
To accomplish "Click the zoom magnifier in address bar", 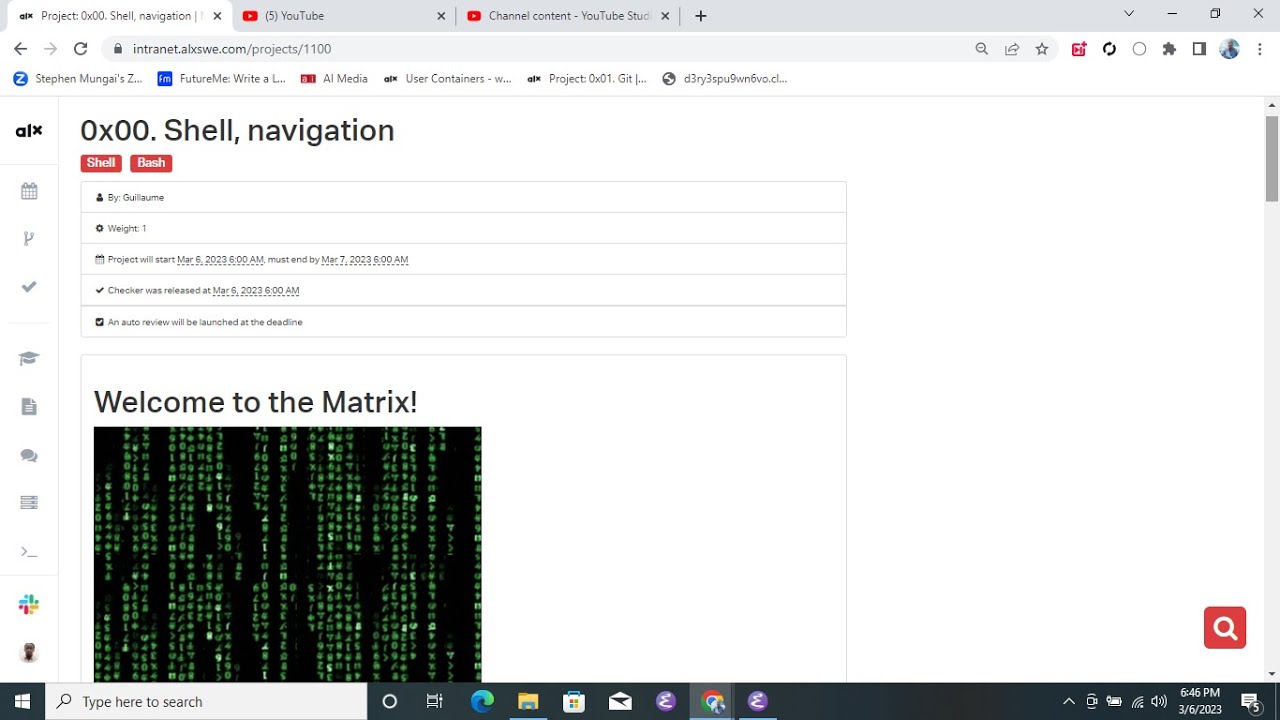I will pyautogui.click(x=982, y=49).
